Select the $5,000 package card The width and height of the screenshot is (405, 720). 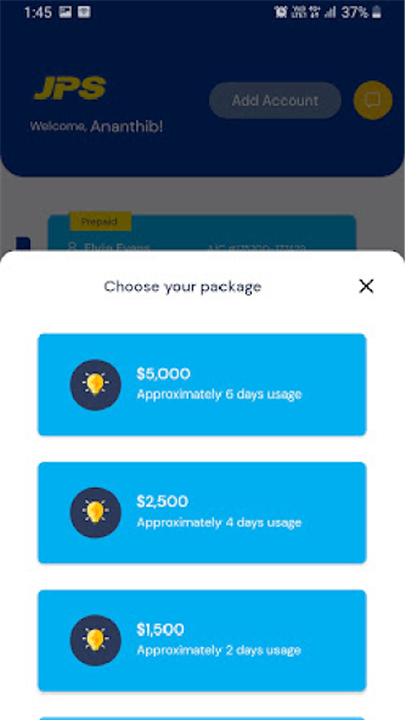coord(202,385)
